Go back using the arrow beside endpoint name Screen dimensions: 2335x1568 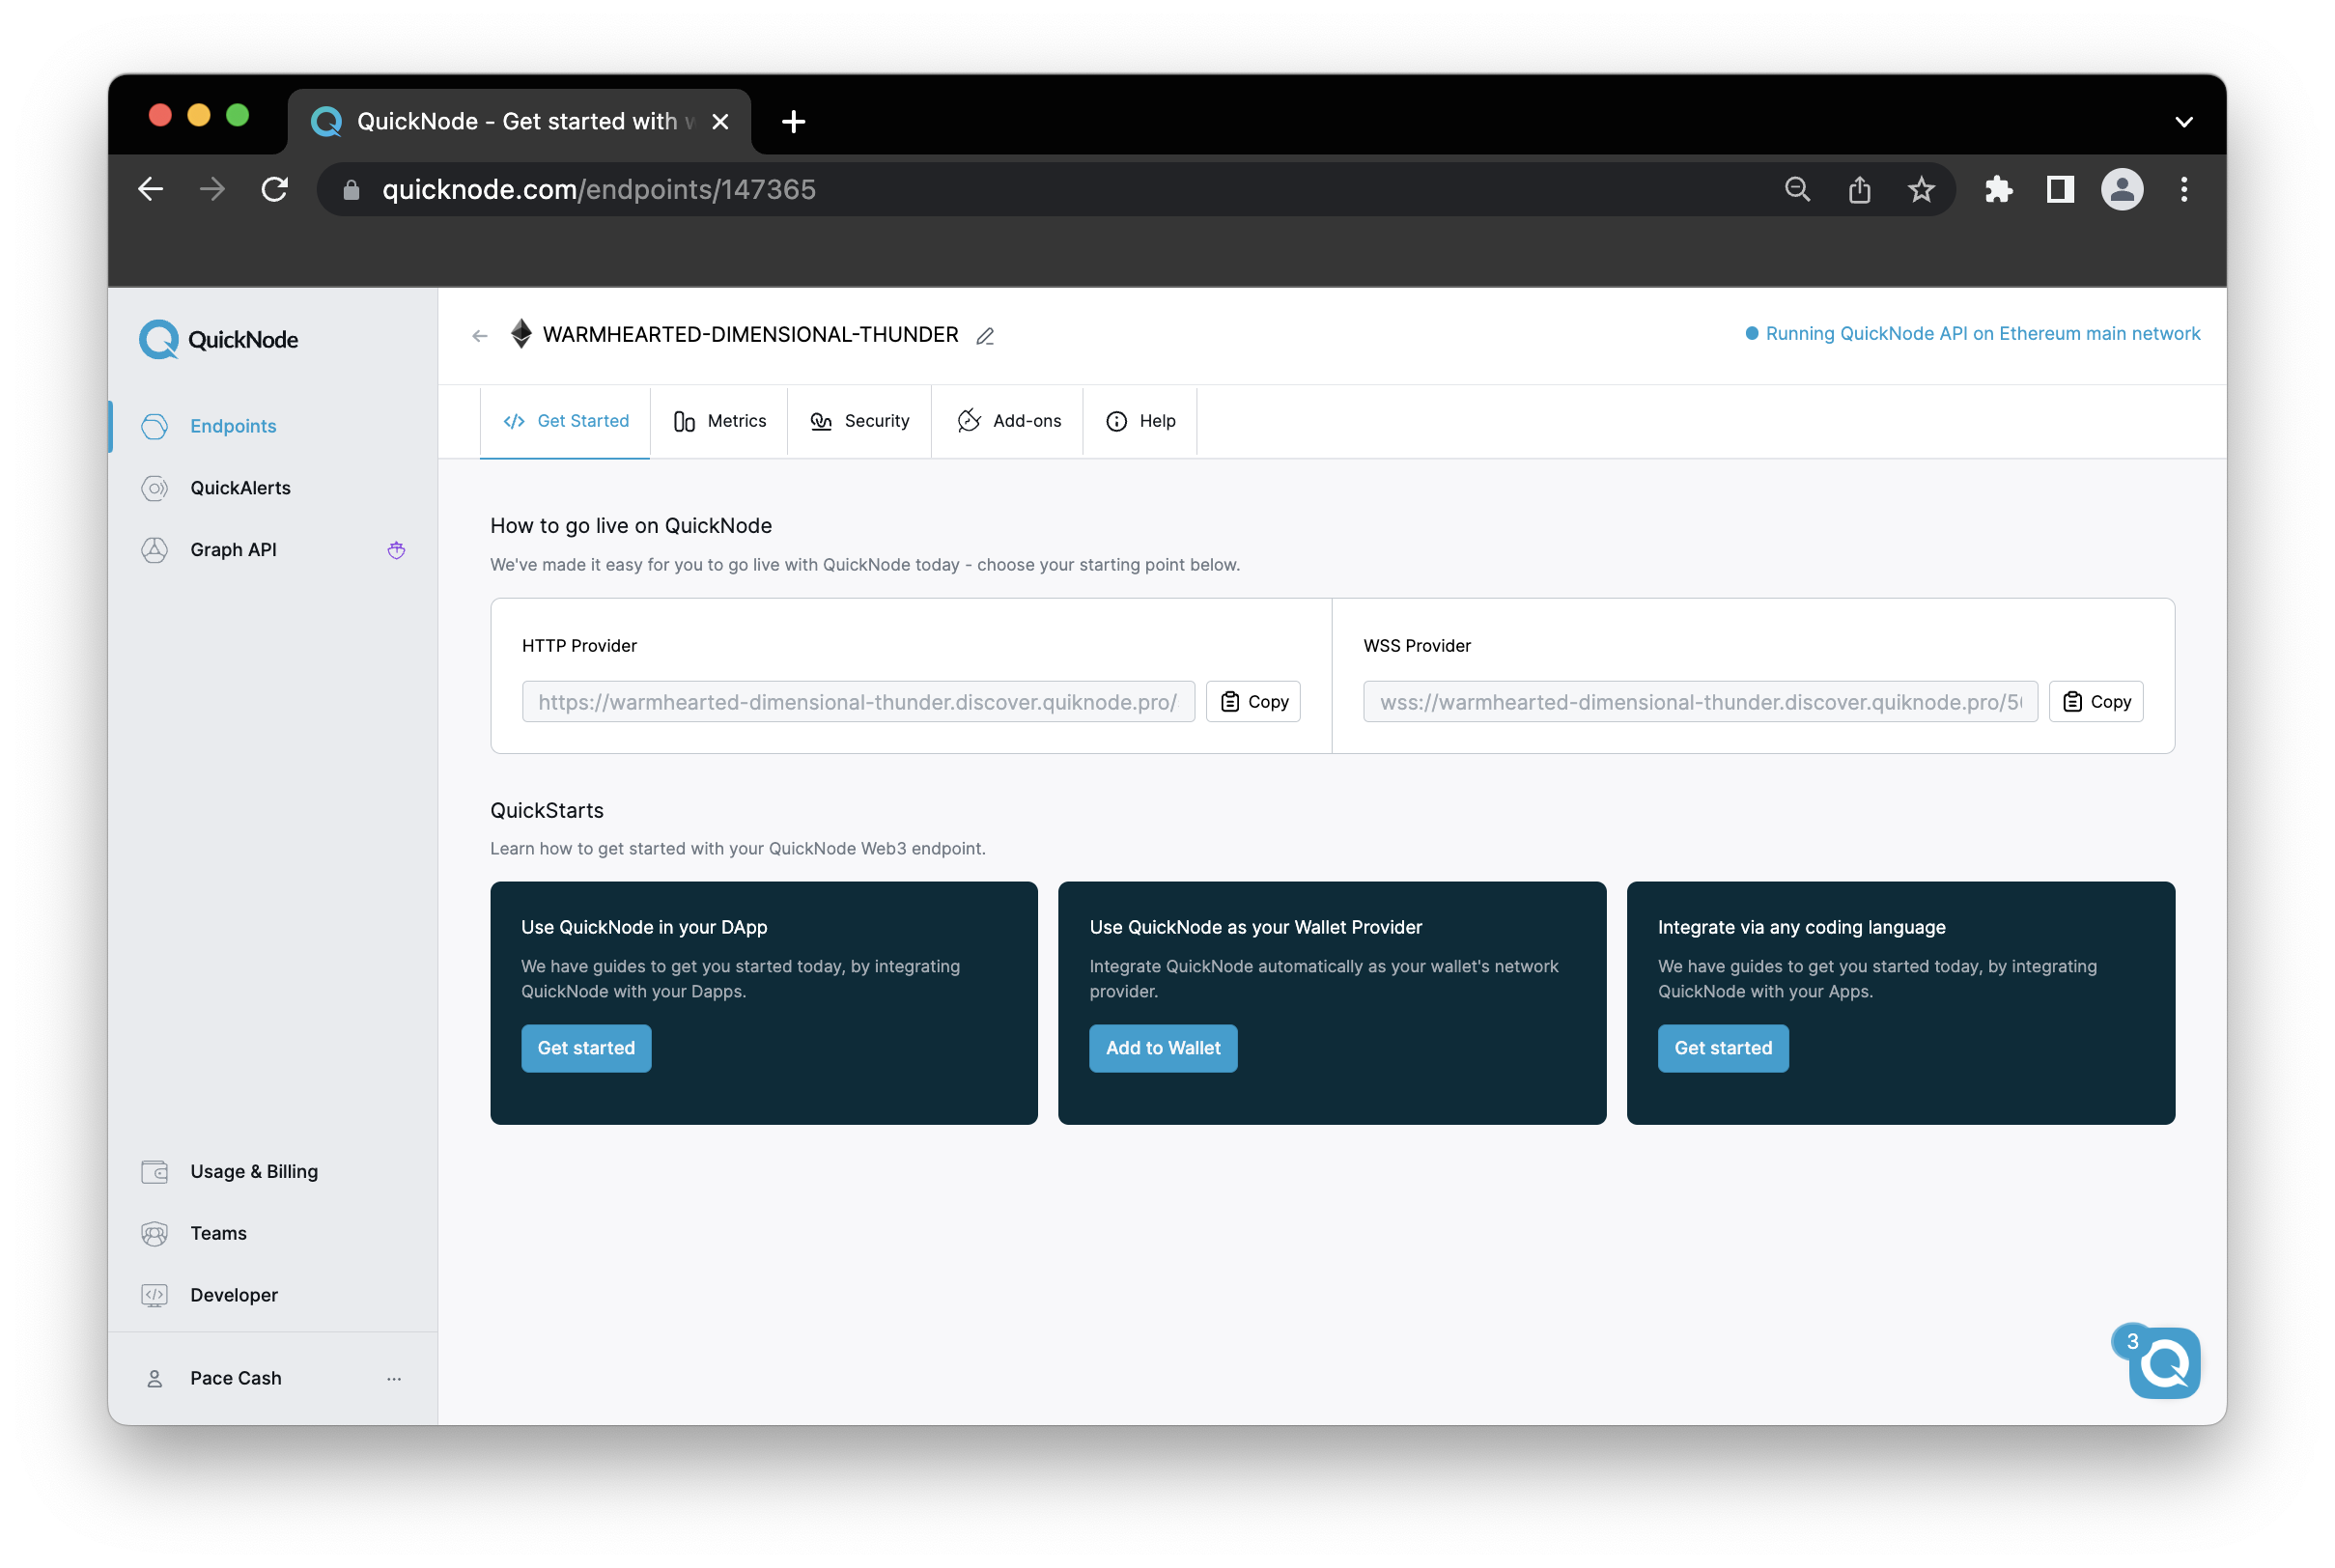point(480,336)
